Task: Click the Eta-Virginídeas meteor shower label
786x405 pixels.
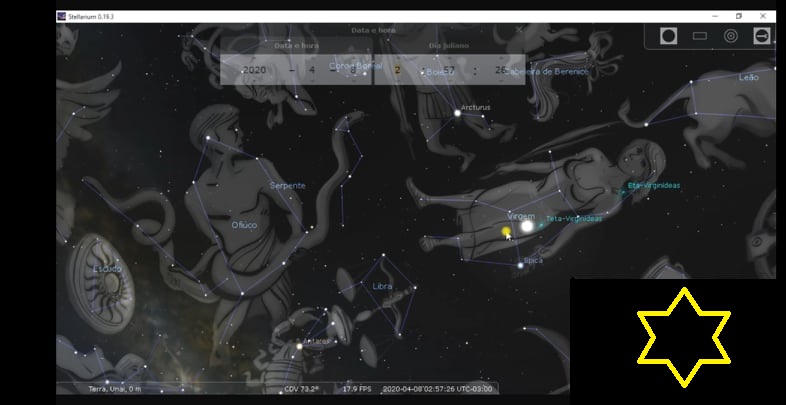Action: pyautogui.click(x=654, y=185)
